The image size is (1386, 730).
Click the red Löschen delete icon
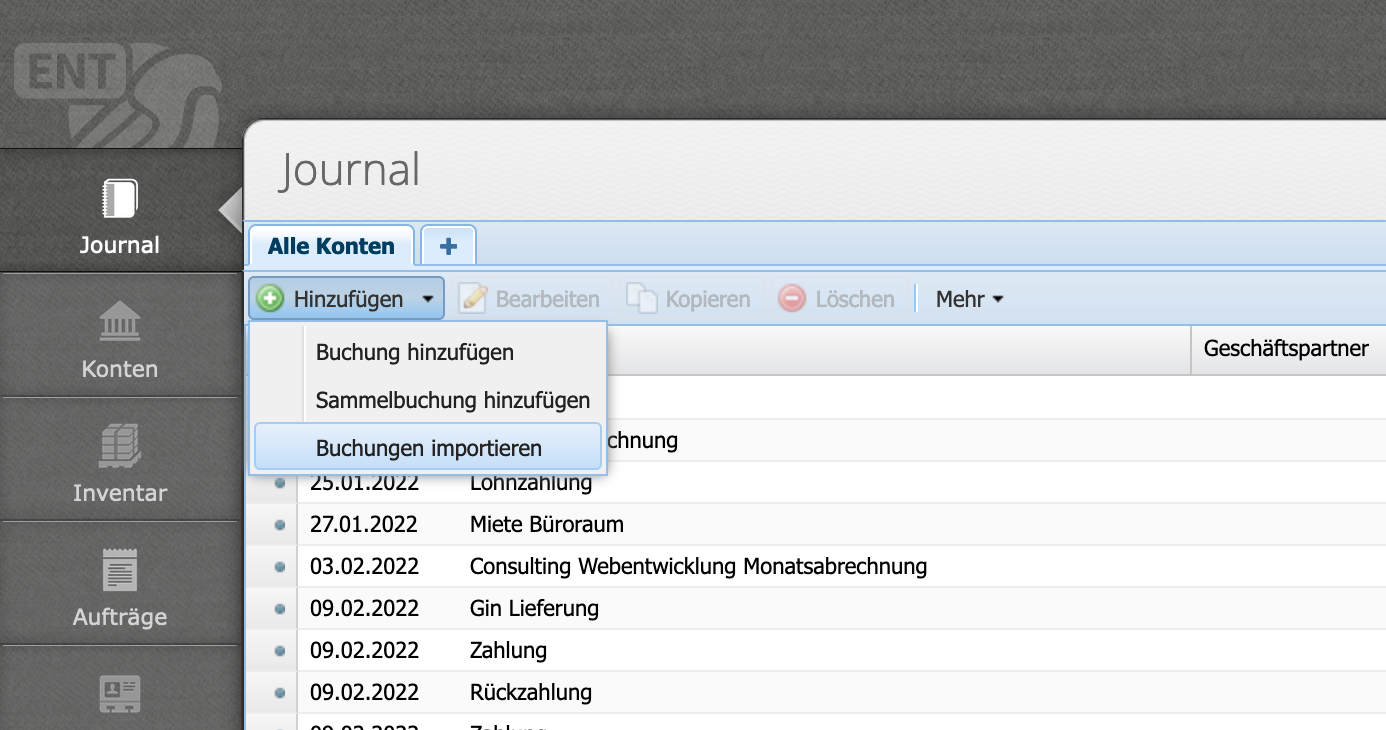click(791, 298)
